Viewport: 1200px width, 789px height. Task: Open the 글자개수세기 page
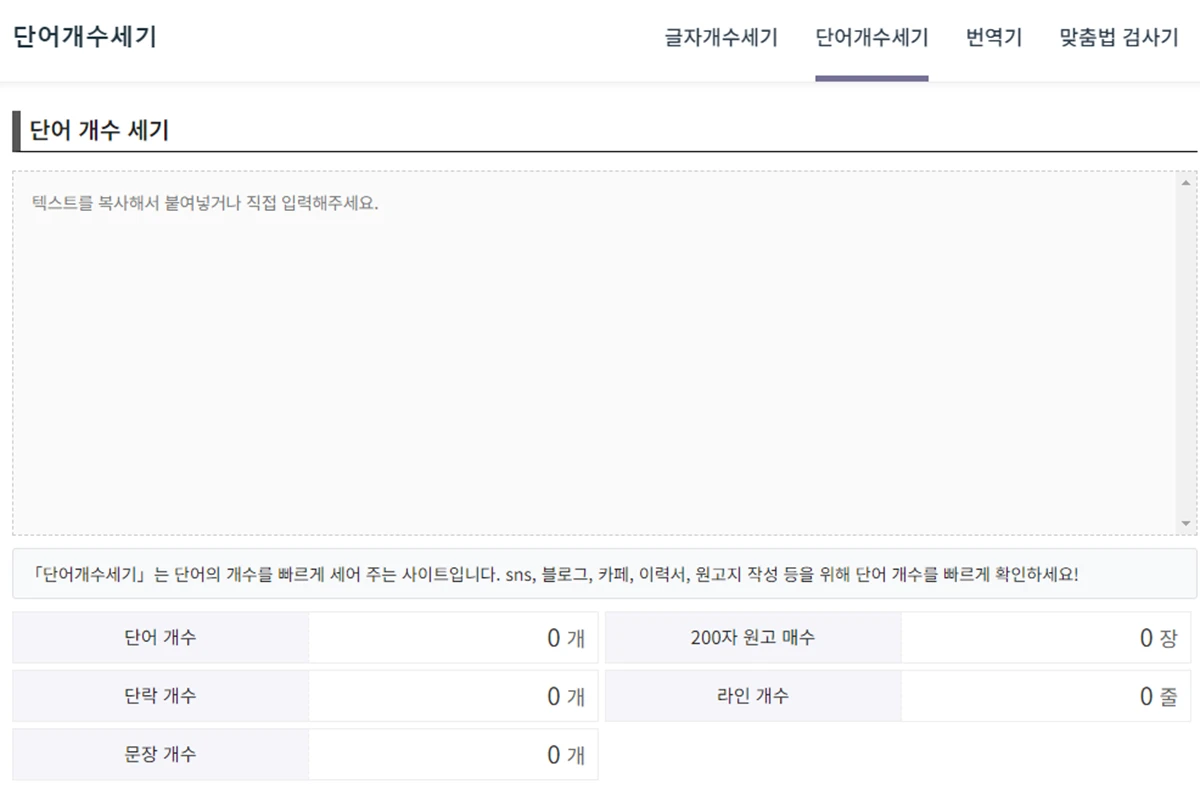click(724, 37)
